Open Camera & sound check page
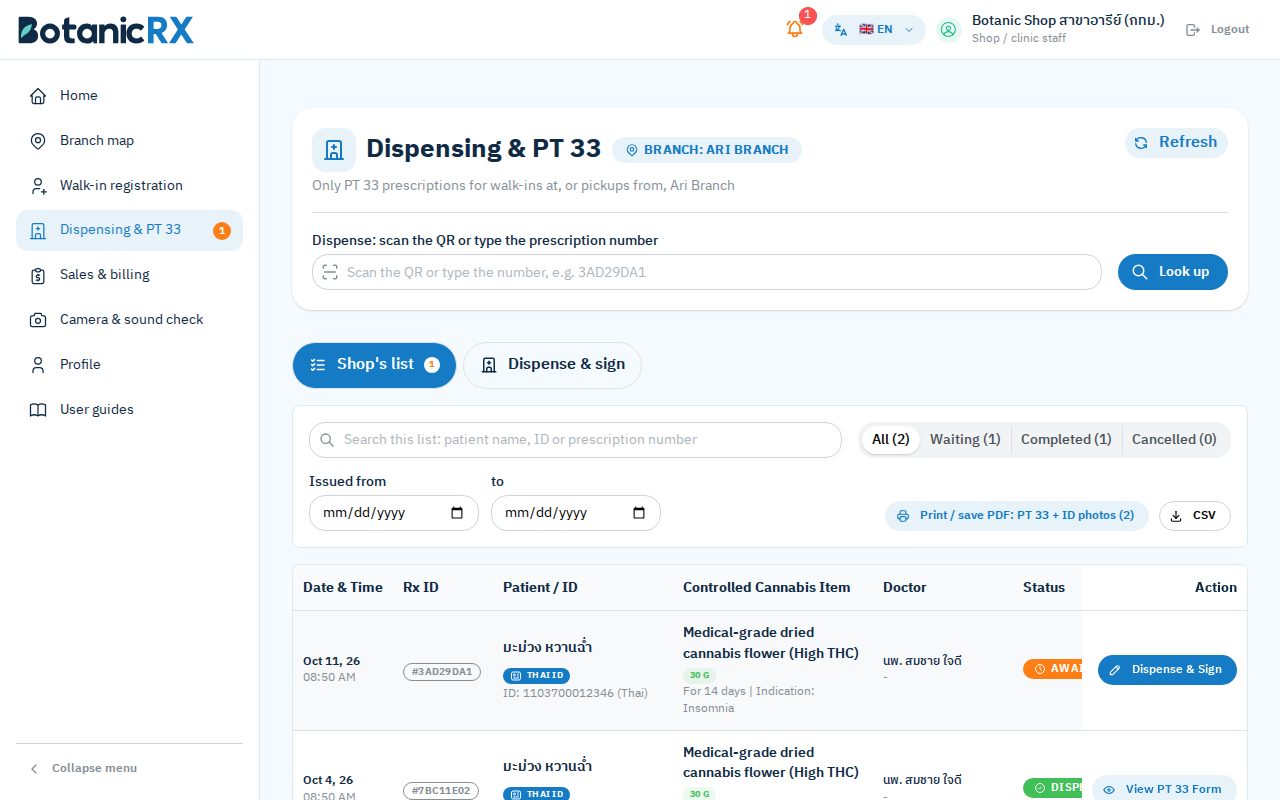The image size is (1280, 800). (129, 320)
